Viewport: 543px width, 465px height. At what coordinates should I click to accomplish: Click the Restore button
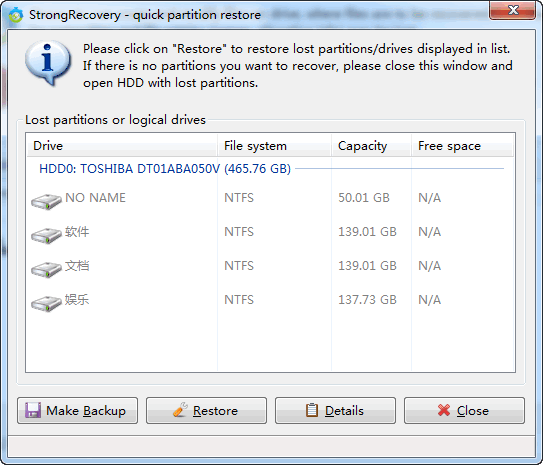click(206, 410)
